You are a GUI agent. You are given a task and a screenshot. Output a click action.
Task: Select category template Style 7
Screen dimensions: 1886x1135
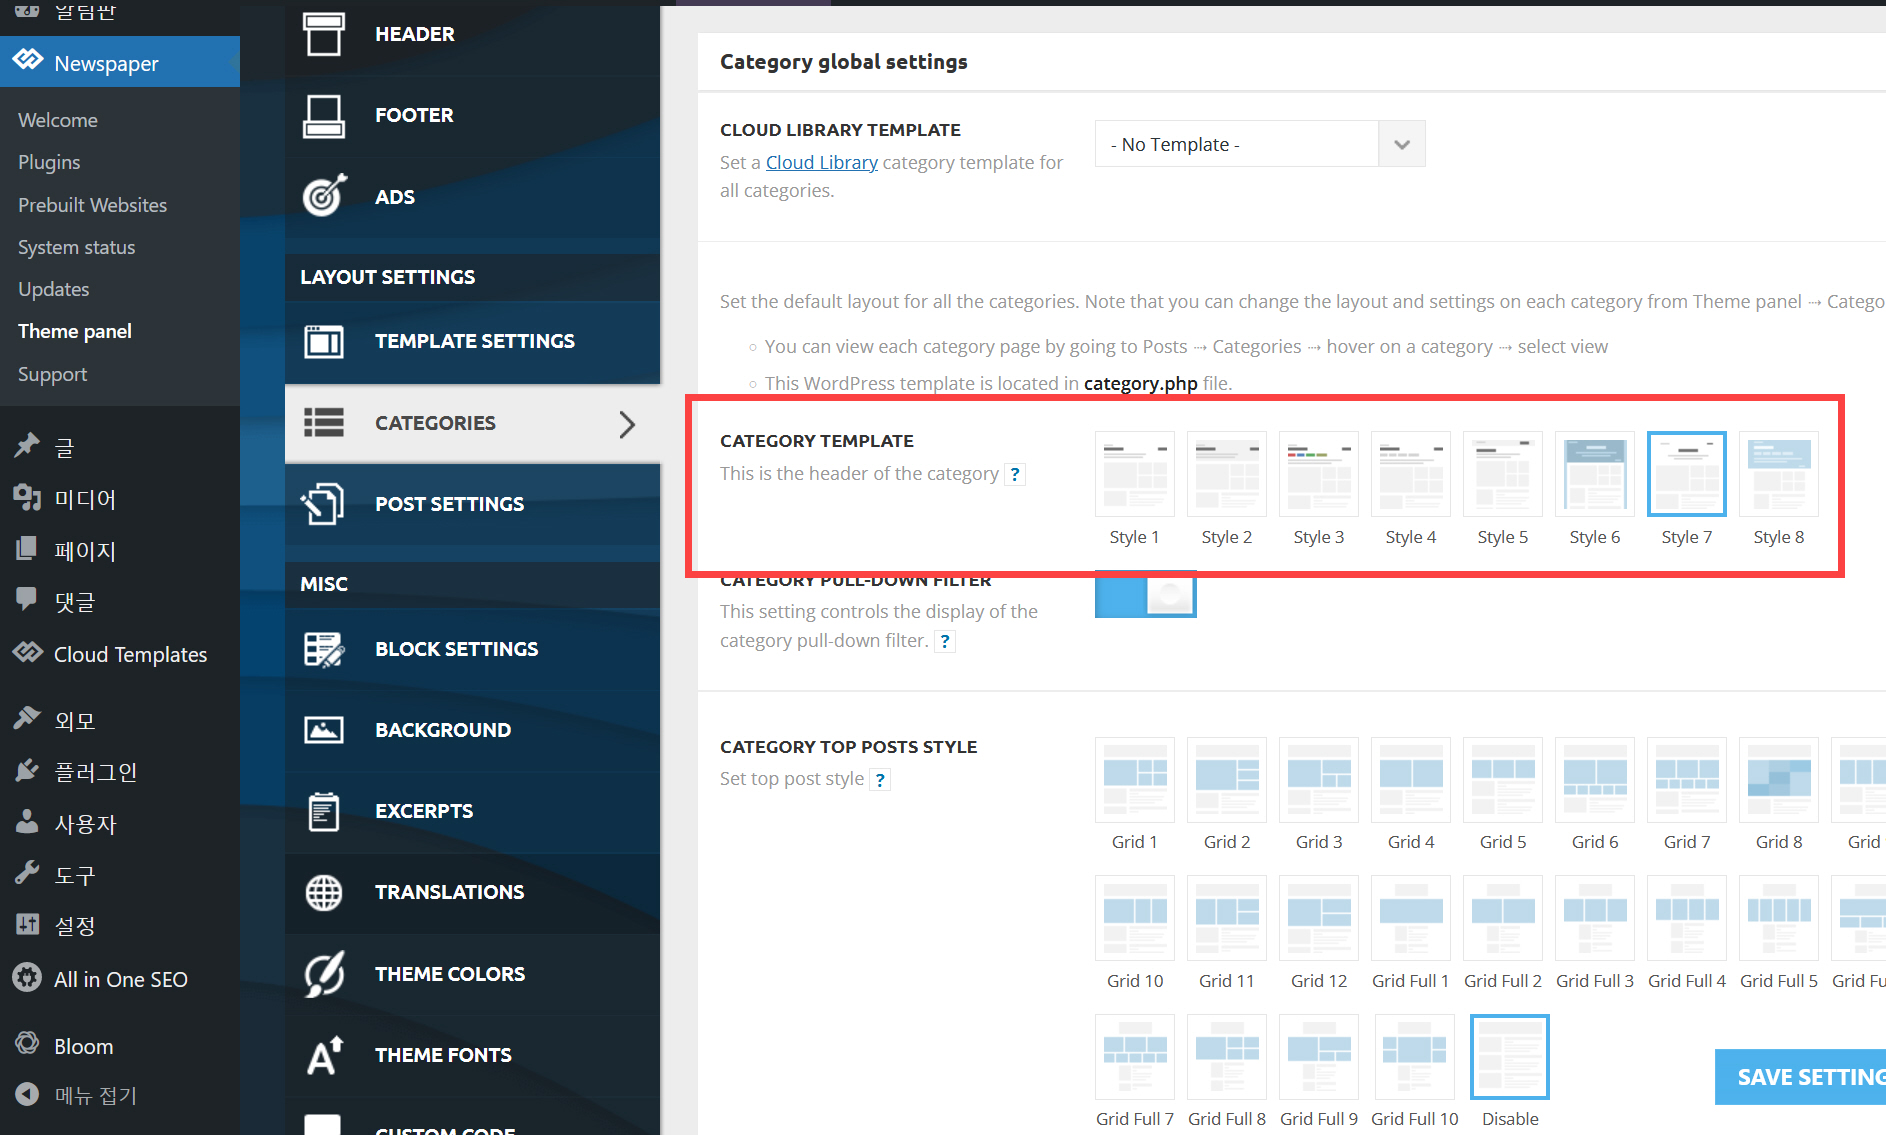pyautogui.click(x=1687, y=474)
